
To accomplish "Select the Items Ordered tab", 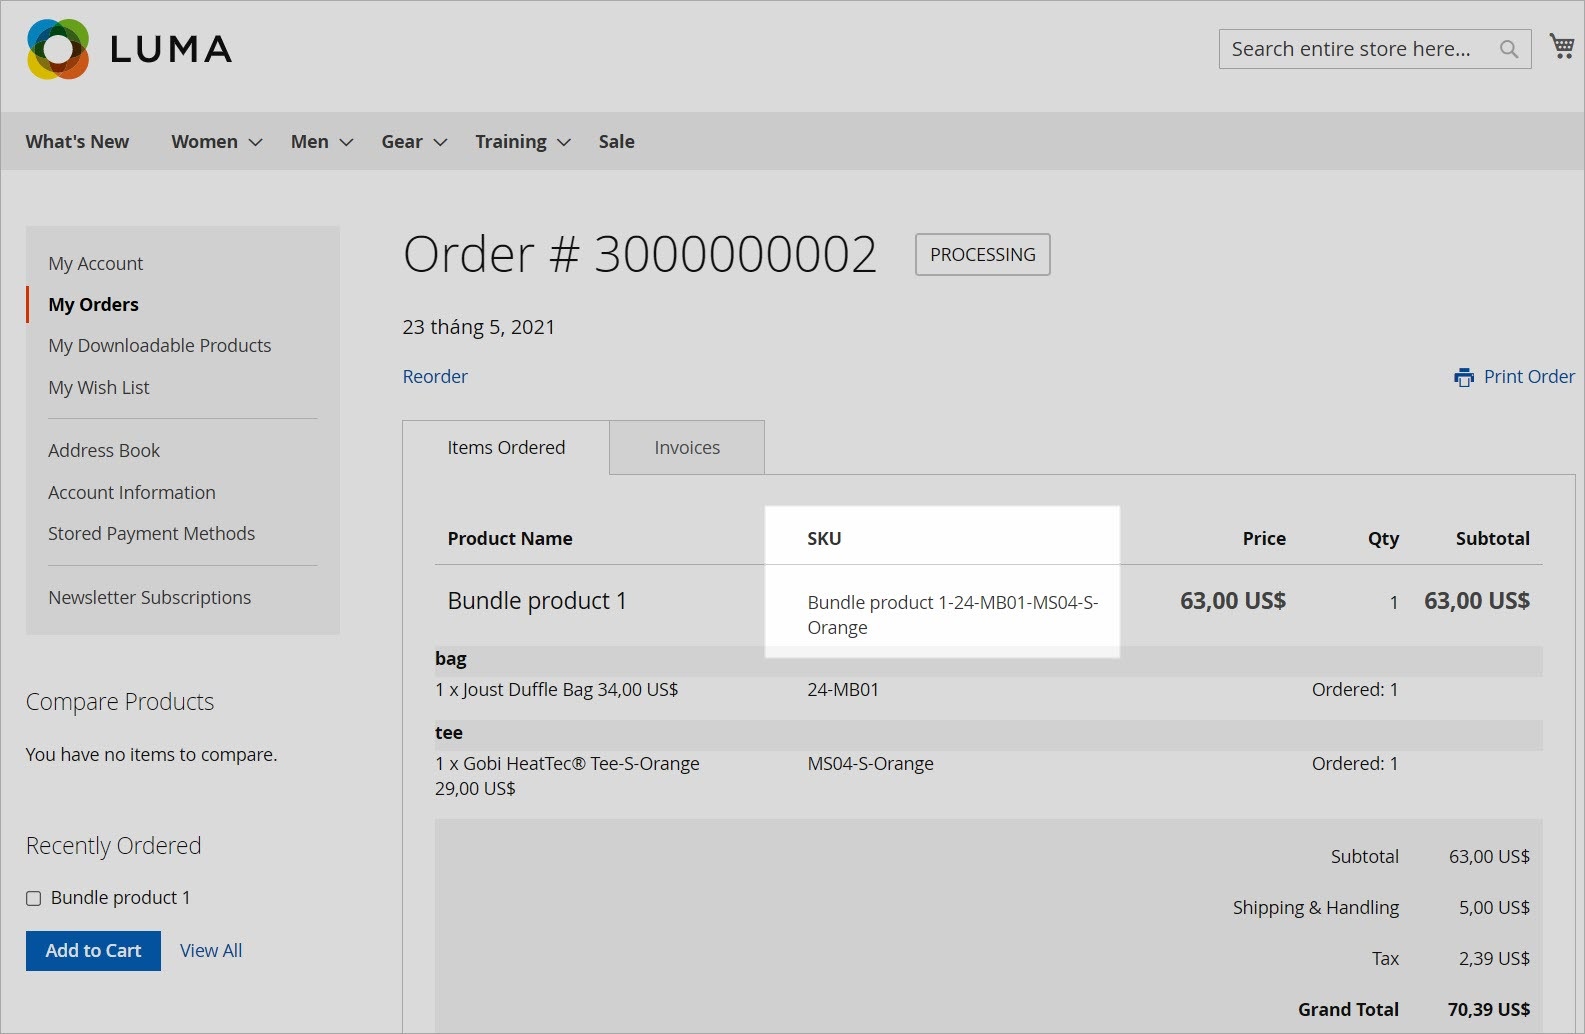I will pos(506,448).
